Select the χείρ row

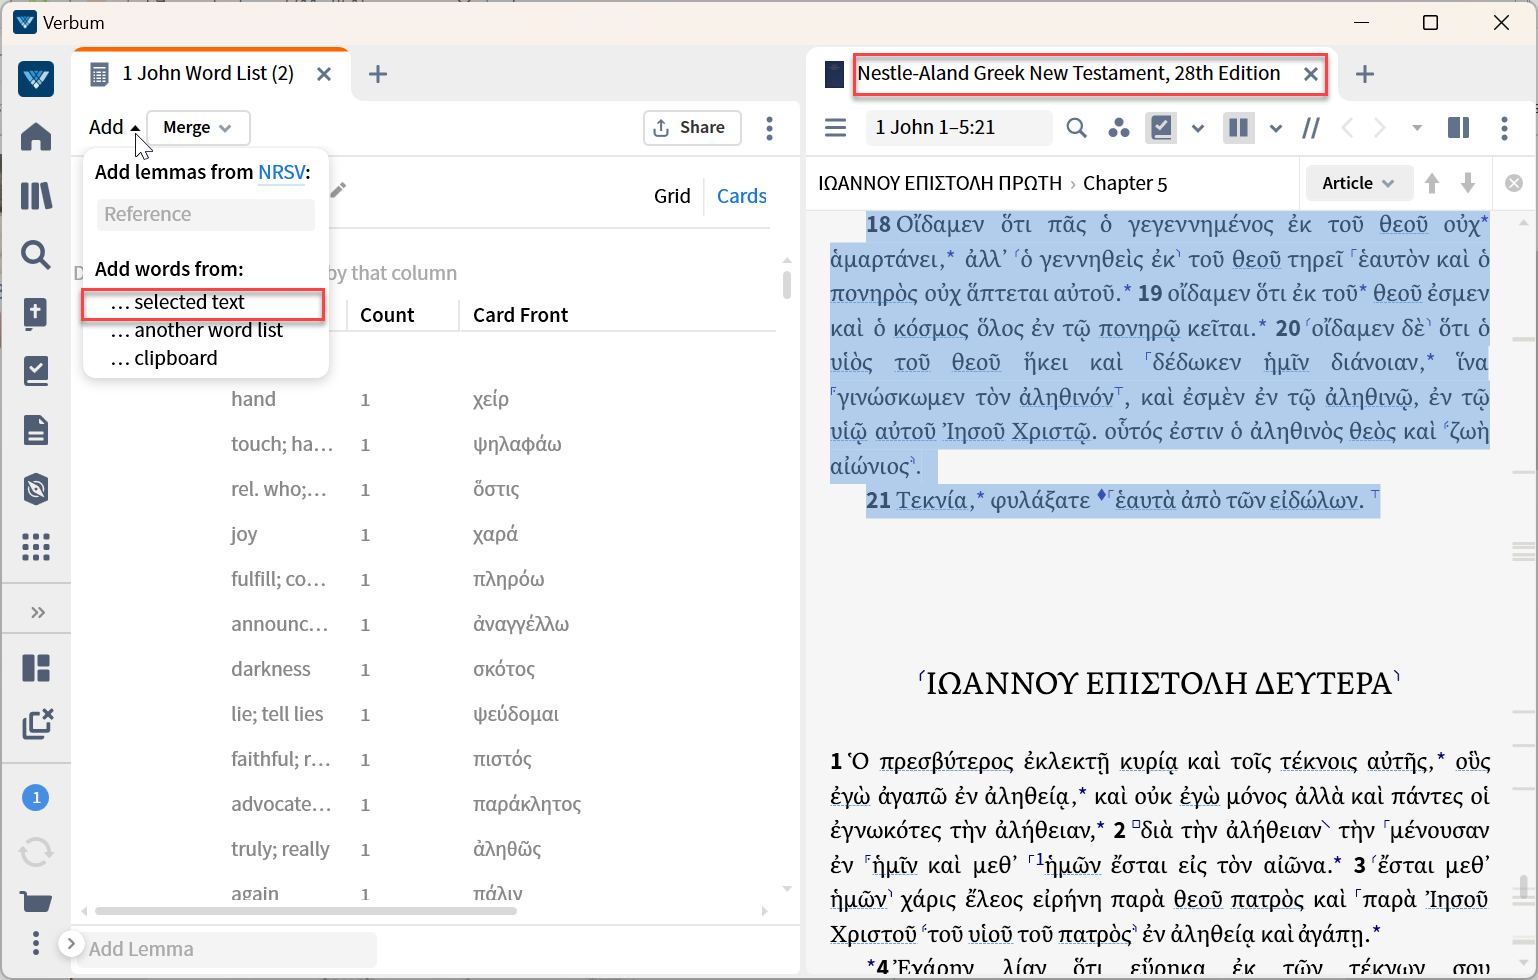[x=490, y=399]
